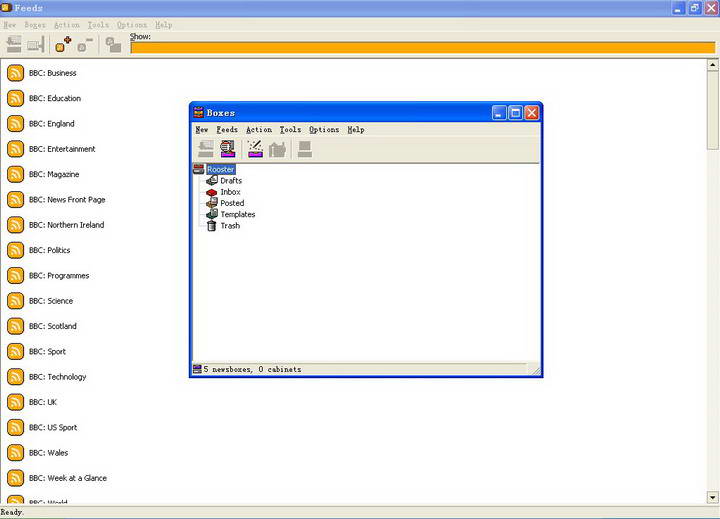Open the Drafts newsbox
This screenshot has width=720, height=519.
point(231,181)
